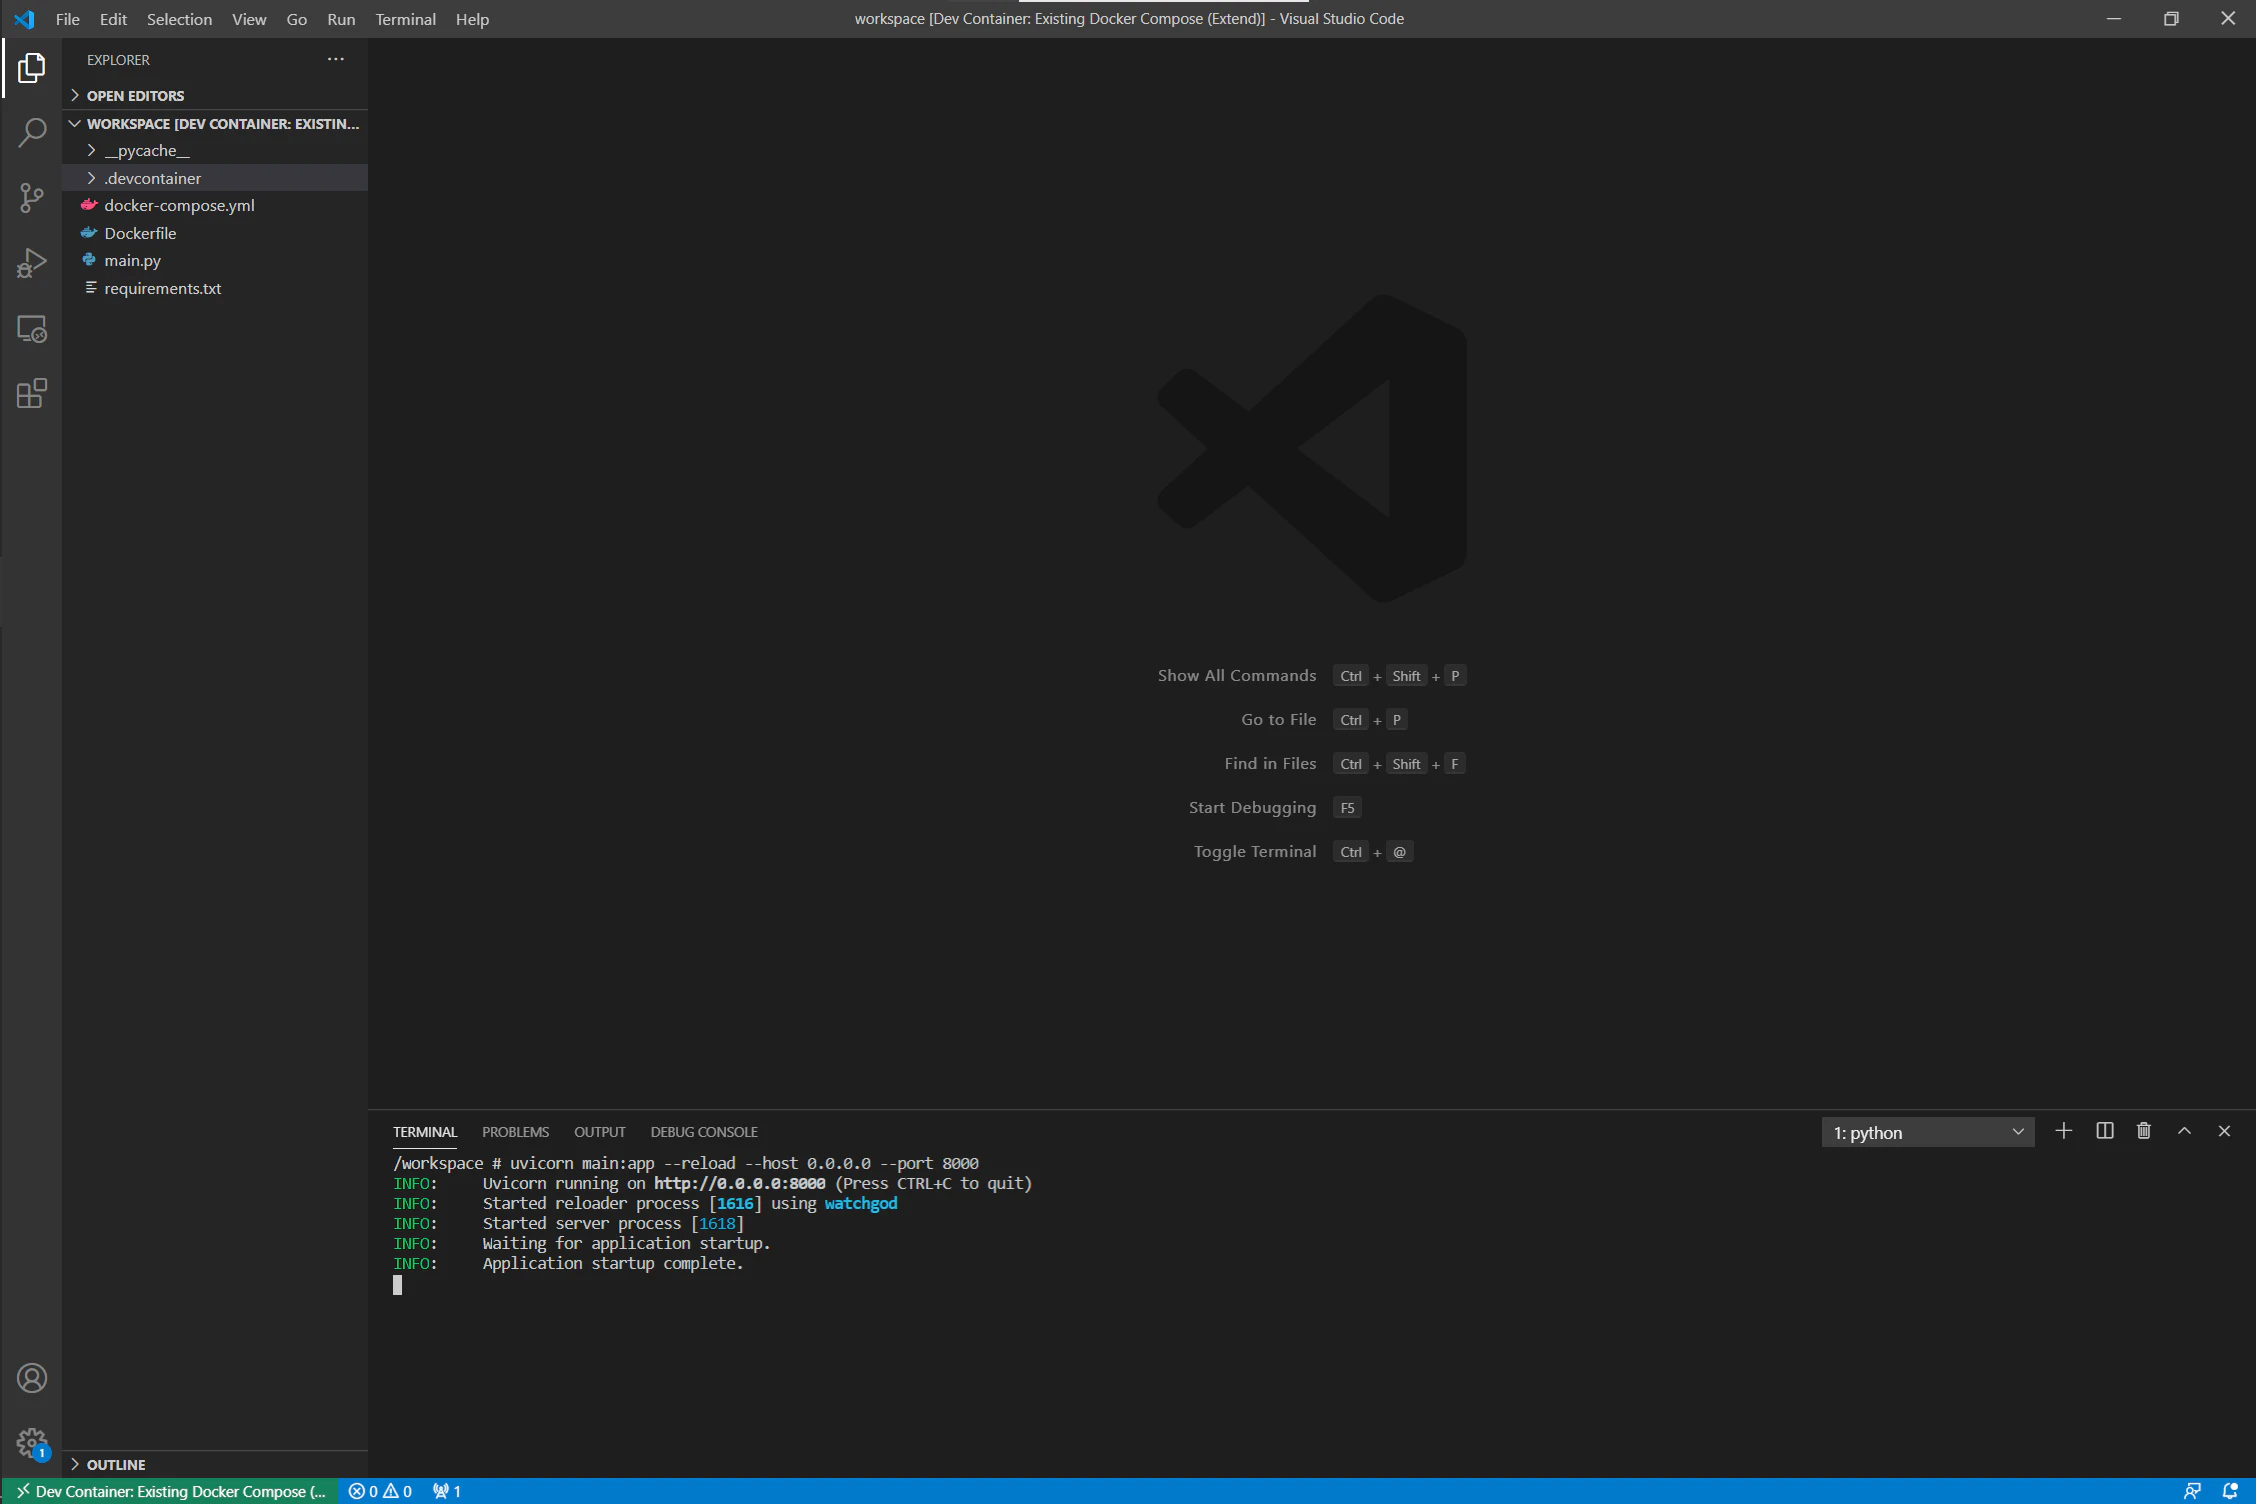The image size is (2256, 1504).
Task: Expand the Open Editors section
Action: point(135,95)
